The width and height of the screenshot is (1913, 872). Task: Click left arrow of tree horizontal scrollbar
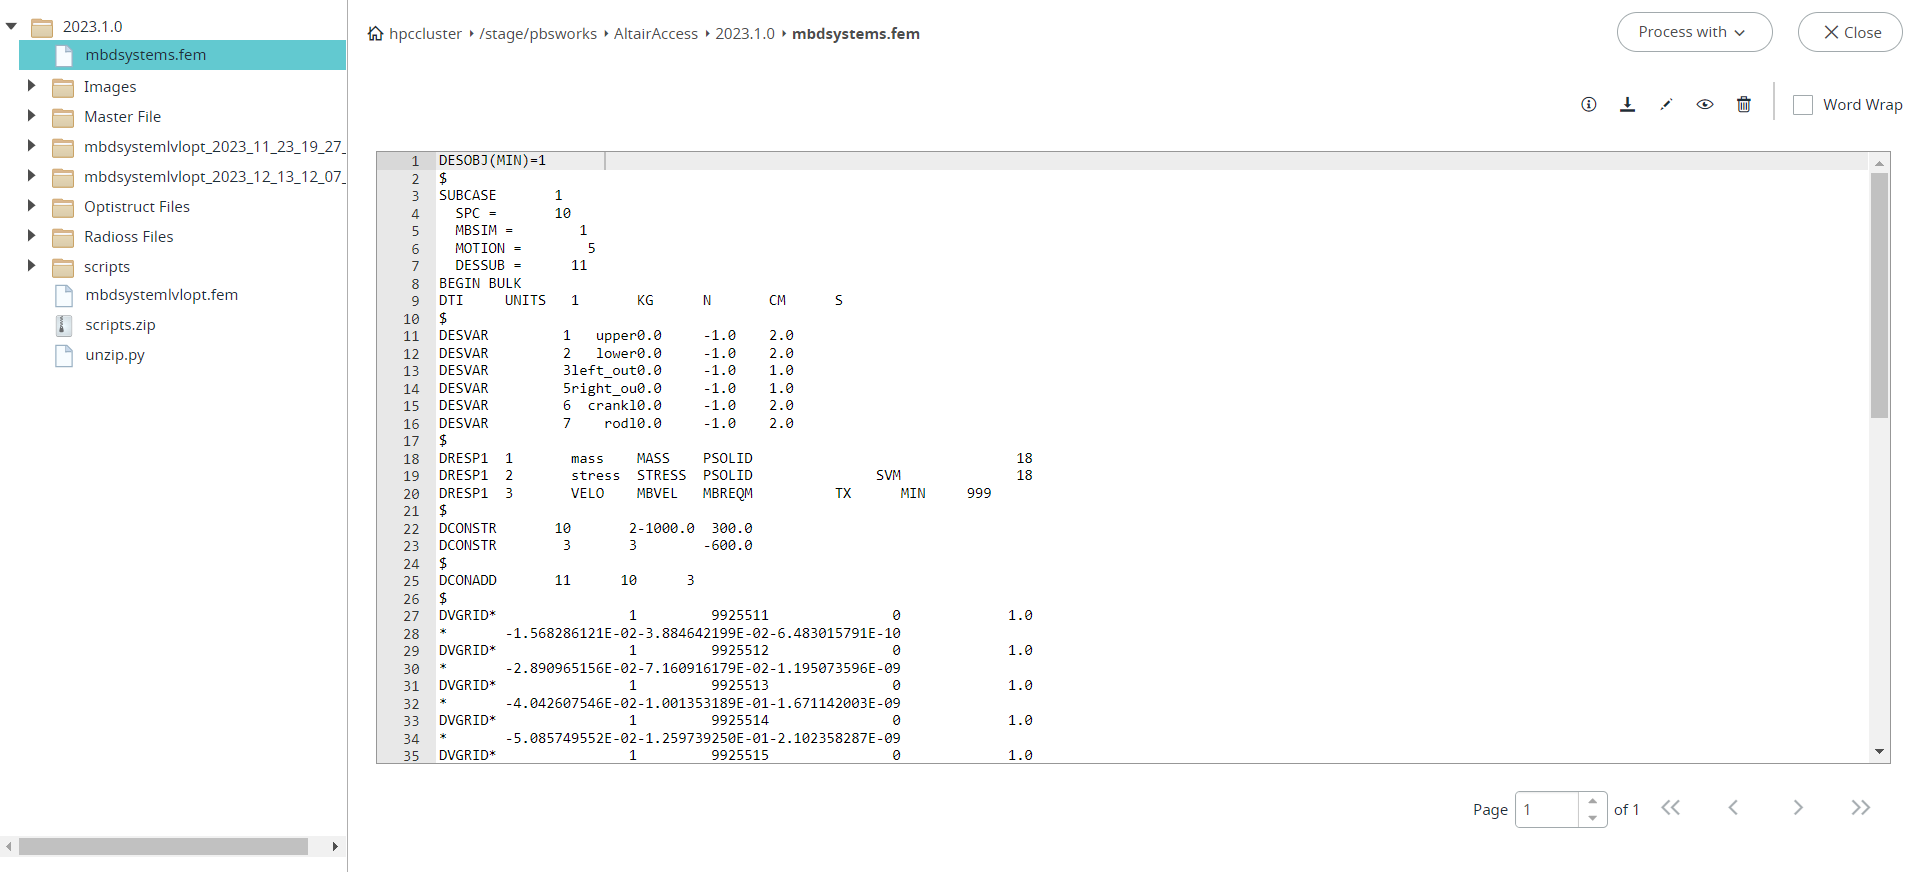pyautogui.click(x=9, y=847)
